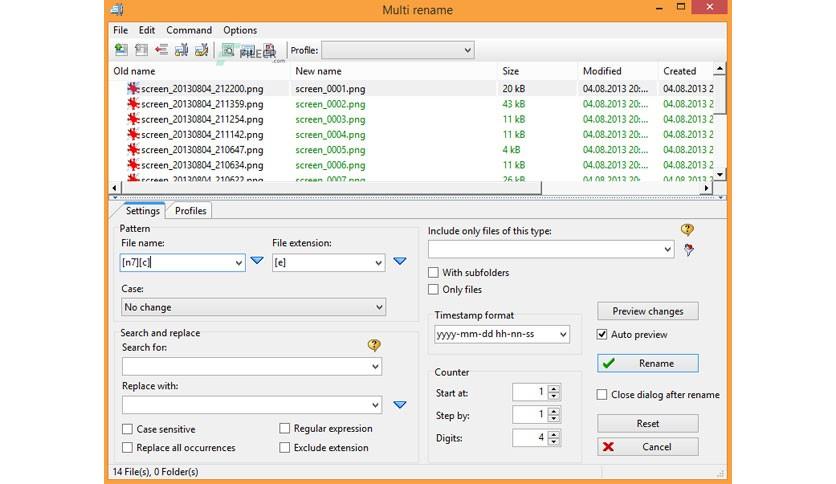The width and height of the screenshot is (836, 484).
Task: Select file screen_20130804_211254.png
Action: coord(202,119)
